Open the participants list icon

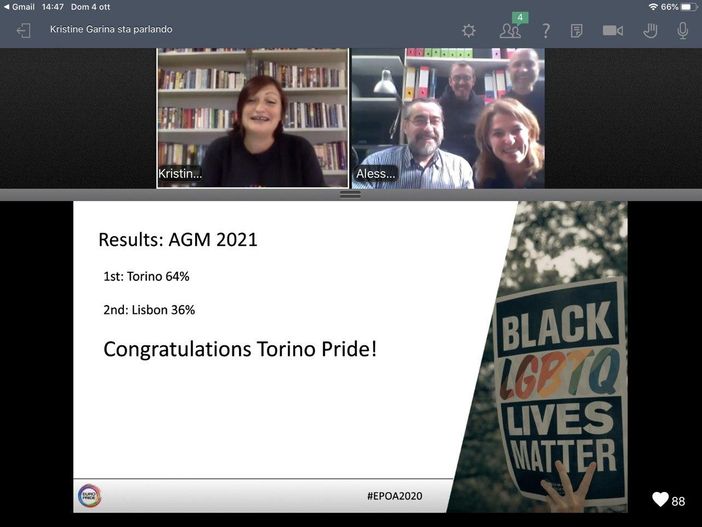point(510,31)
